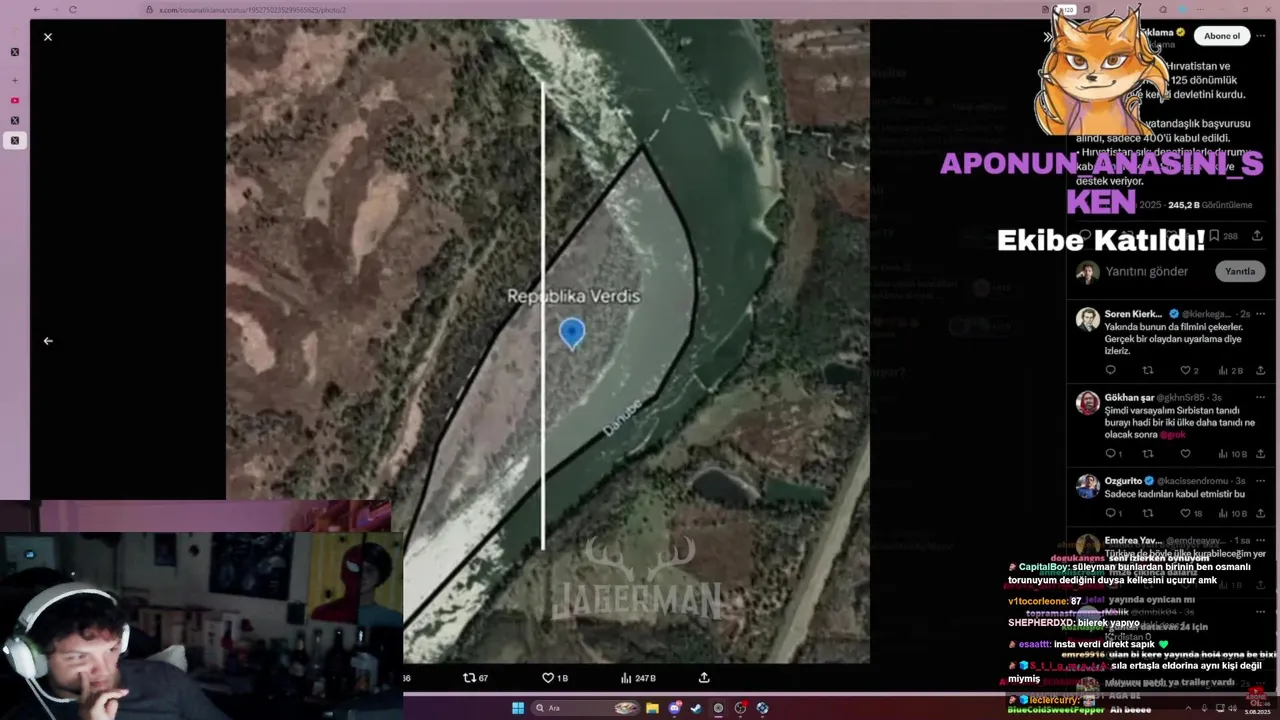The height and width of the screenshot is (720, 1280).
Task: View stats 10B on Ozgurito comment
Action: click(1232, 514)
